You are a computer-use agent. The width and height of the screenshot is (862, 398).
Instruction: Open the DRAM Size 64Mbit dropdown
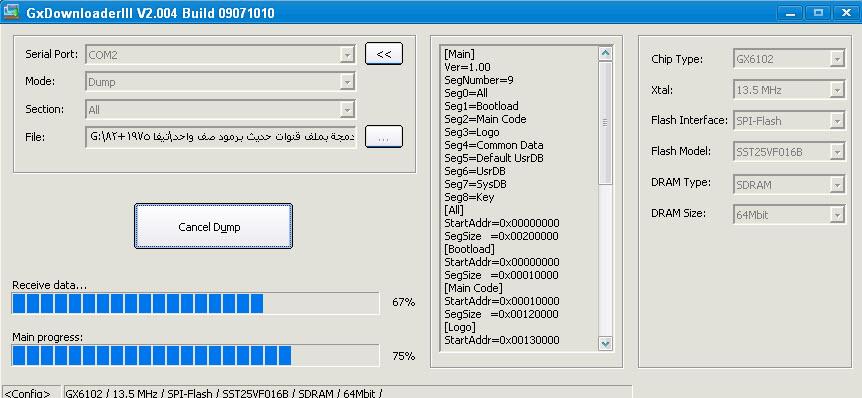coord(788,215)
